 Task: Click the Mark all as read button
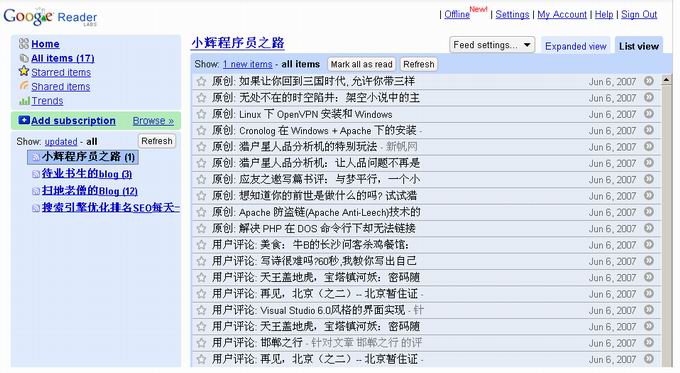pyautogui.click(x=361, y=64)
